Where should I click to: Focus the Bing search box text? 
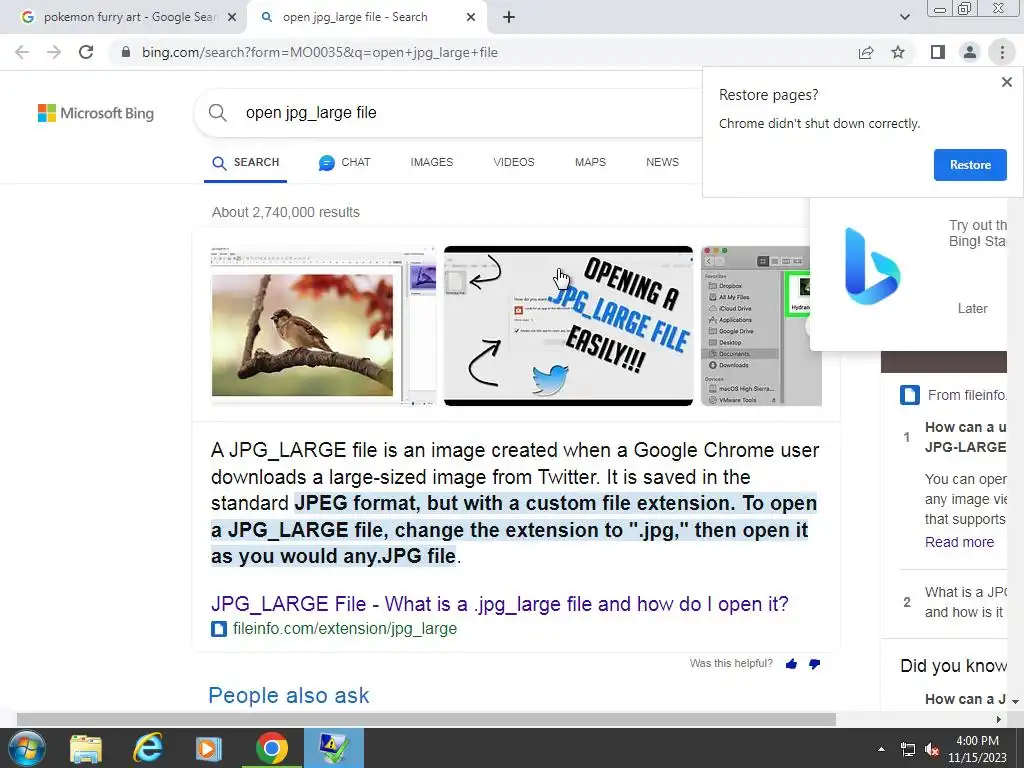point(311,112)
